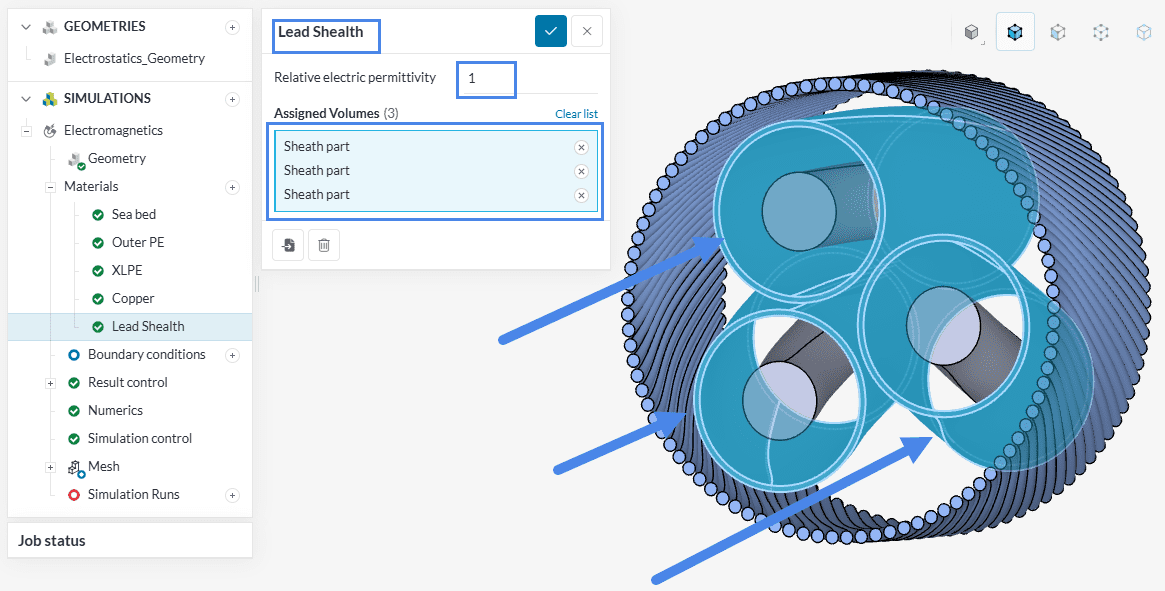The height and width of the screenshot is (591, 1165).
Task: Enable edge selection mode
Action: pos(1101,32)
